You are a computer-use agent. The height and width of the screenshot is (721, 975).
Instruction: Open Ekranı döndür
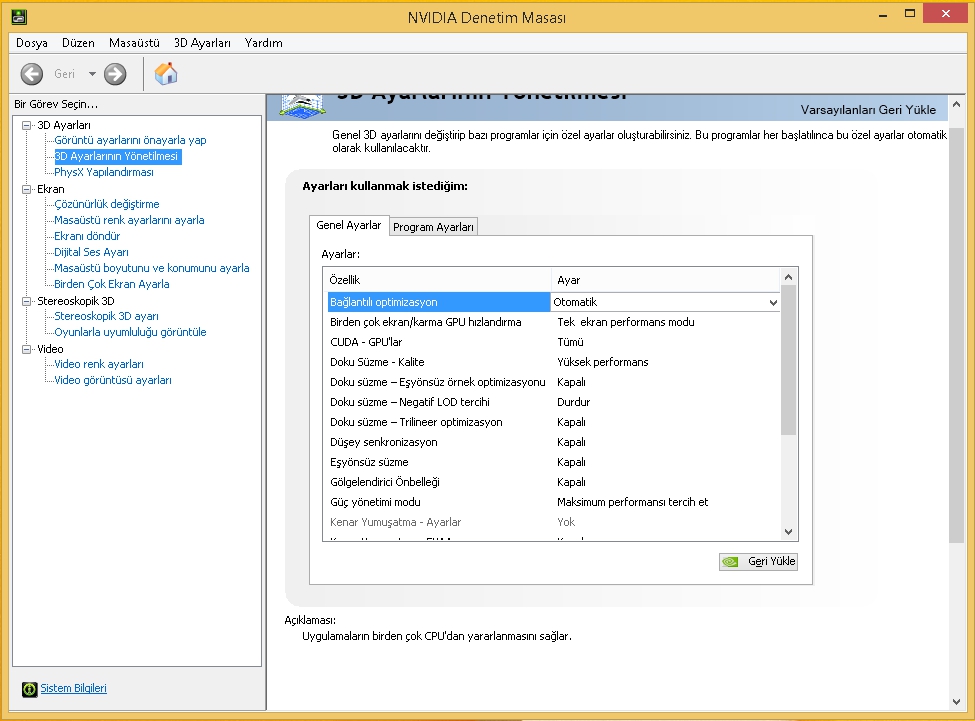point(87,236)
